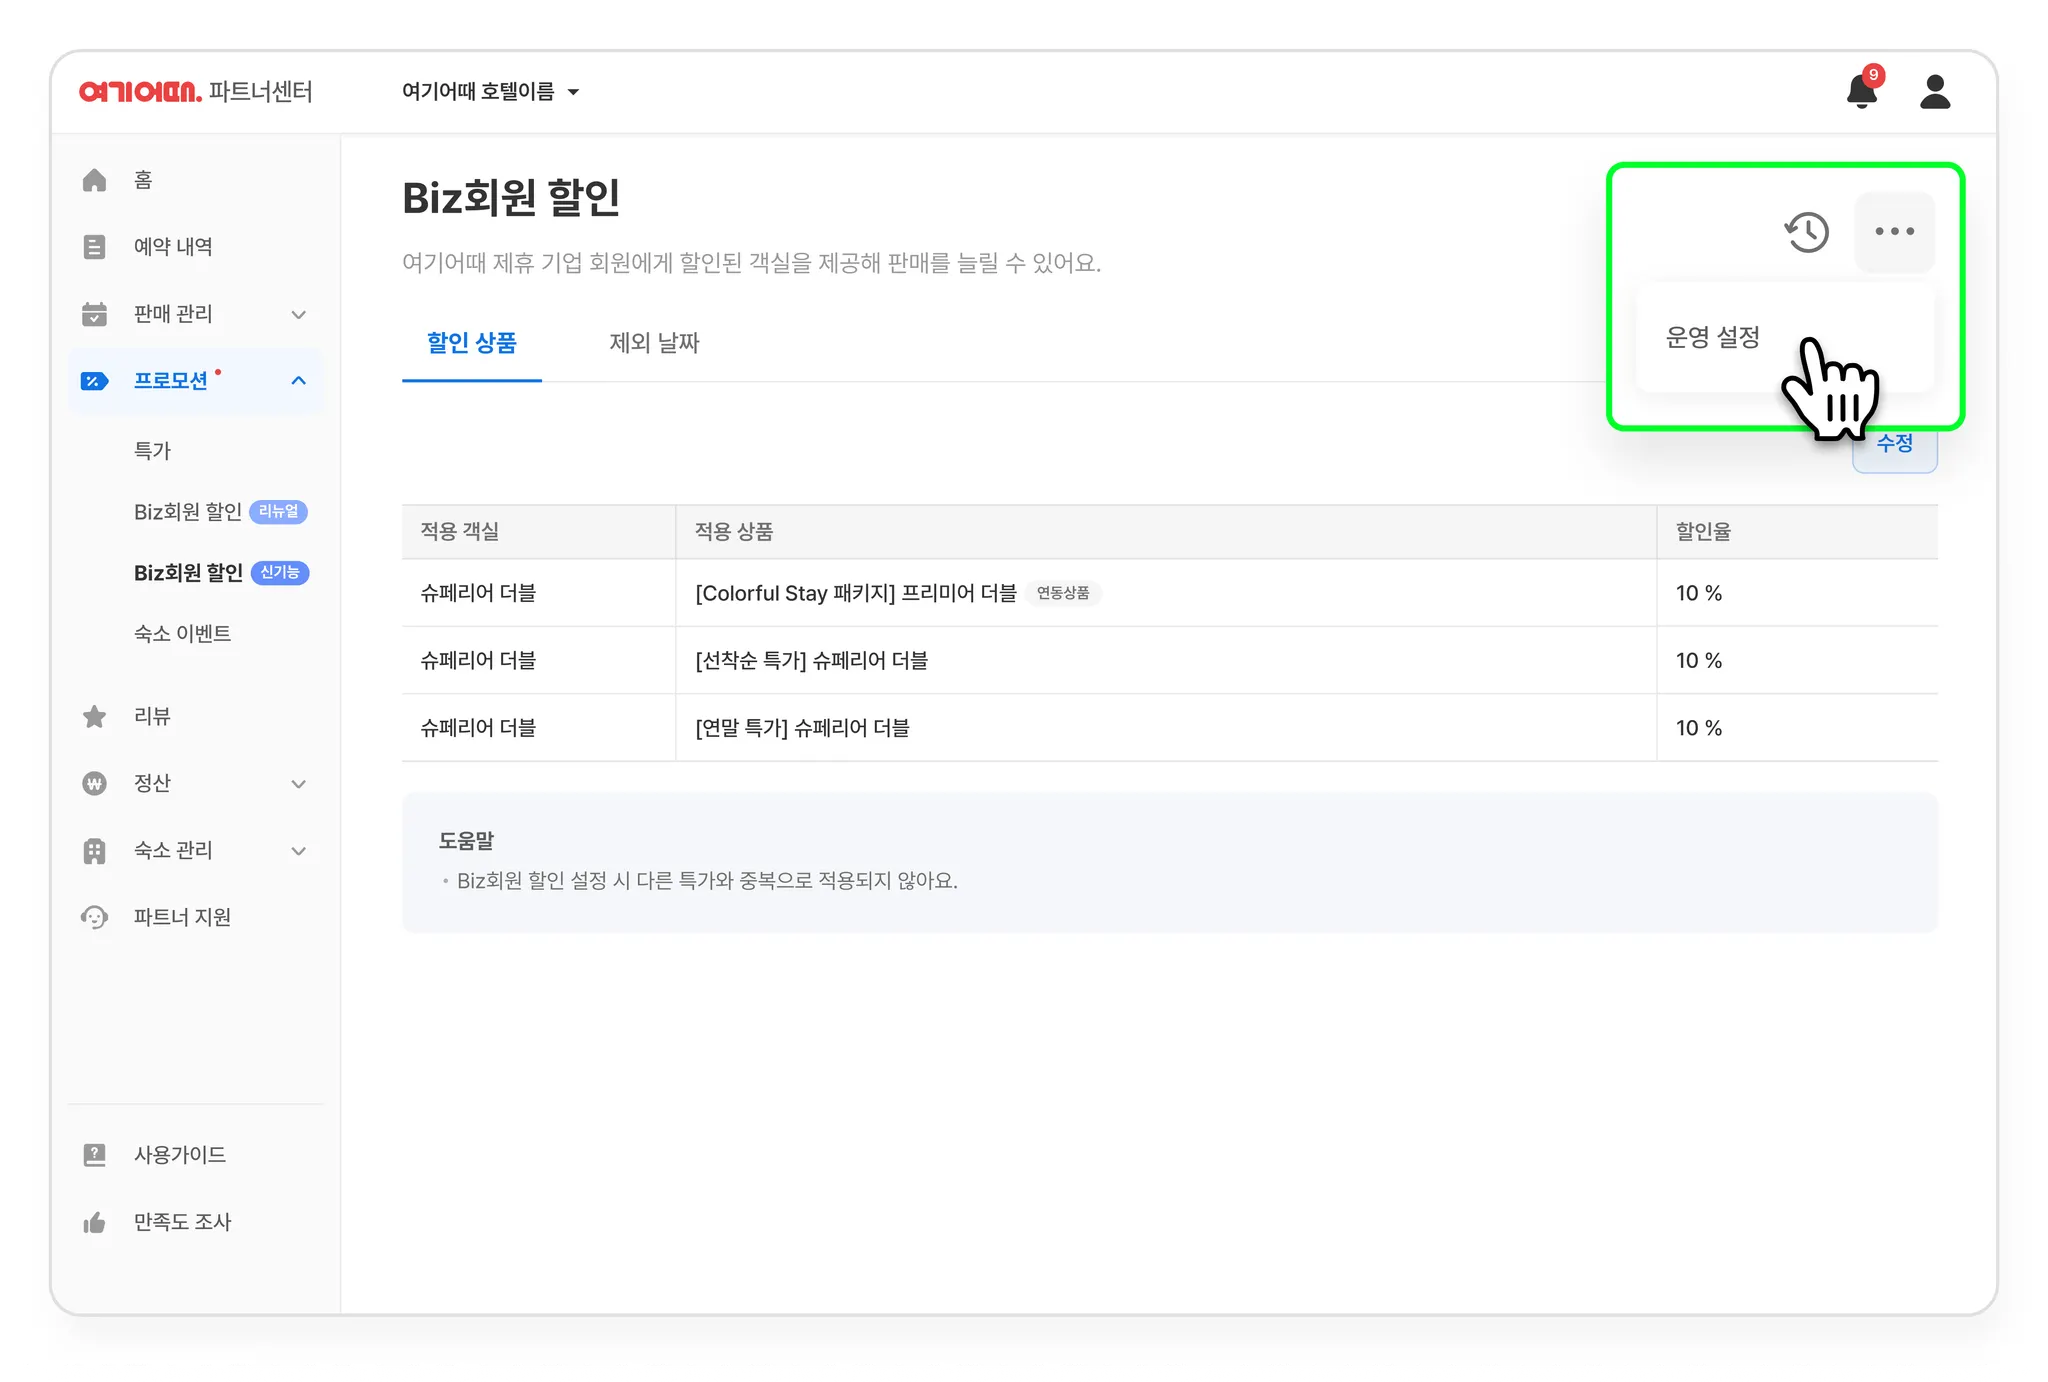Screen dimensions: 2048x1382
Task: Expand the 정산 menu chevron
Action: click(x=298, y=783)
